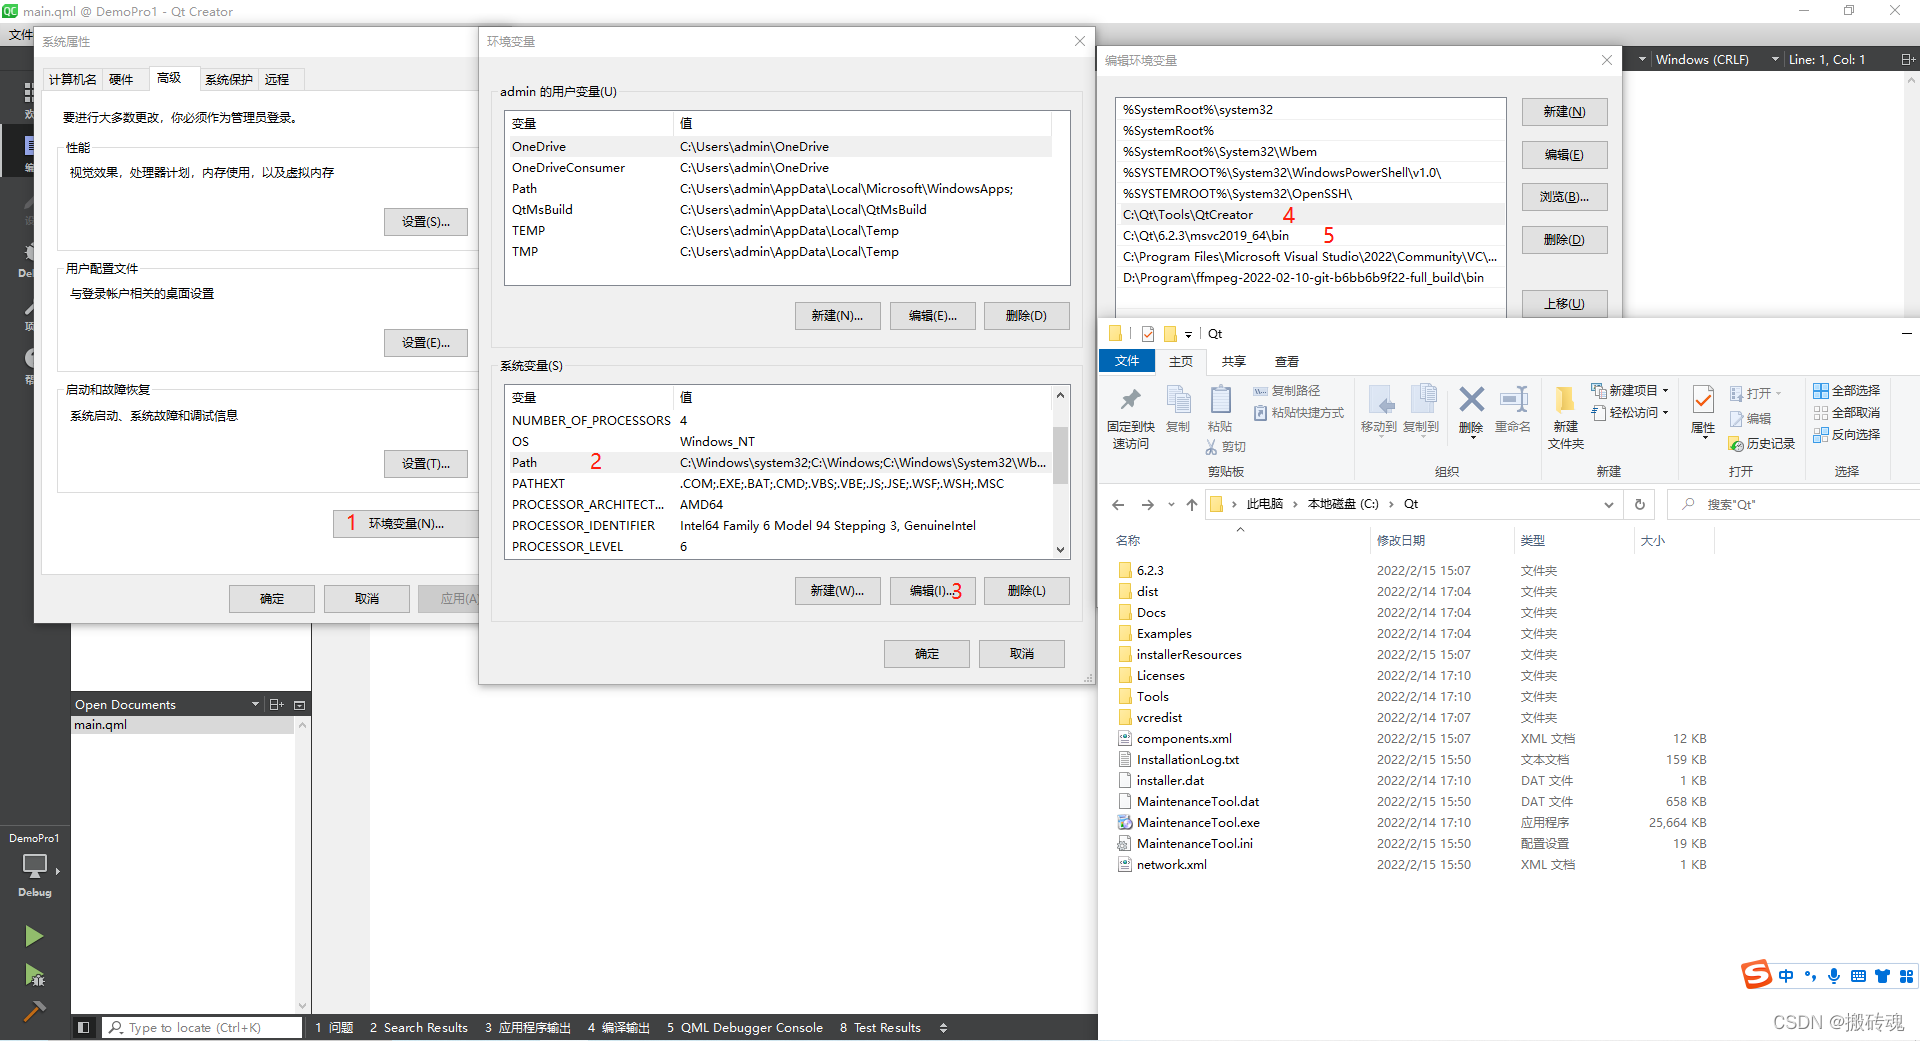Image resolution: width=1920 pixels, height=1041 pixels.
Task: Click 环境变量(N)... button
Action: pos(406,523)
